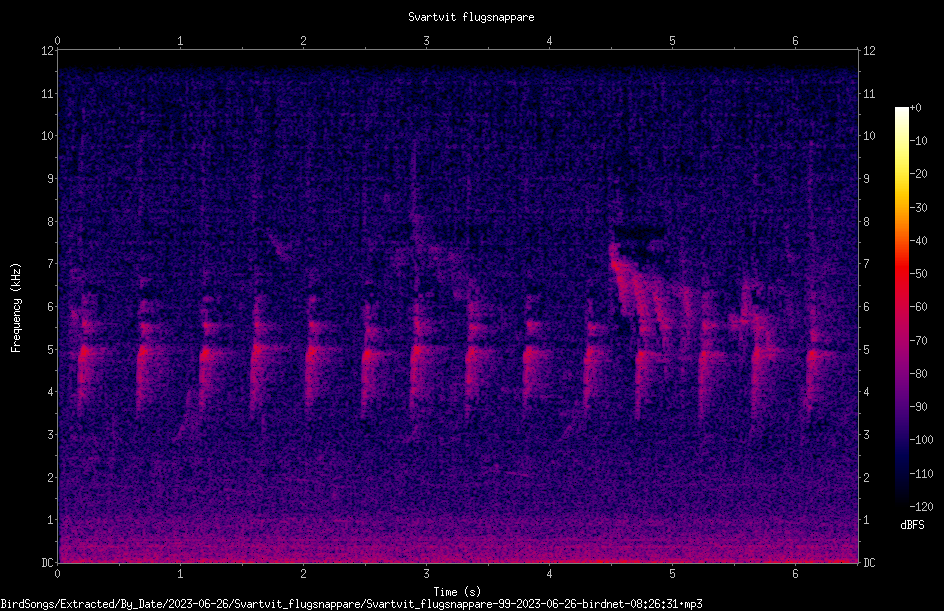Screen dimensions: 944x611
Task: Click the '-80' value on the color scale
Action: tap(918, 374)
